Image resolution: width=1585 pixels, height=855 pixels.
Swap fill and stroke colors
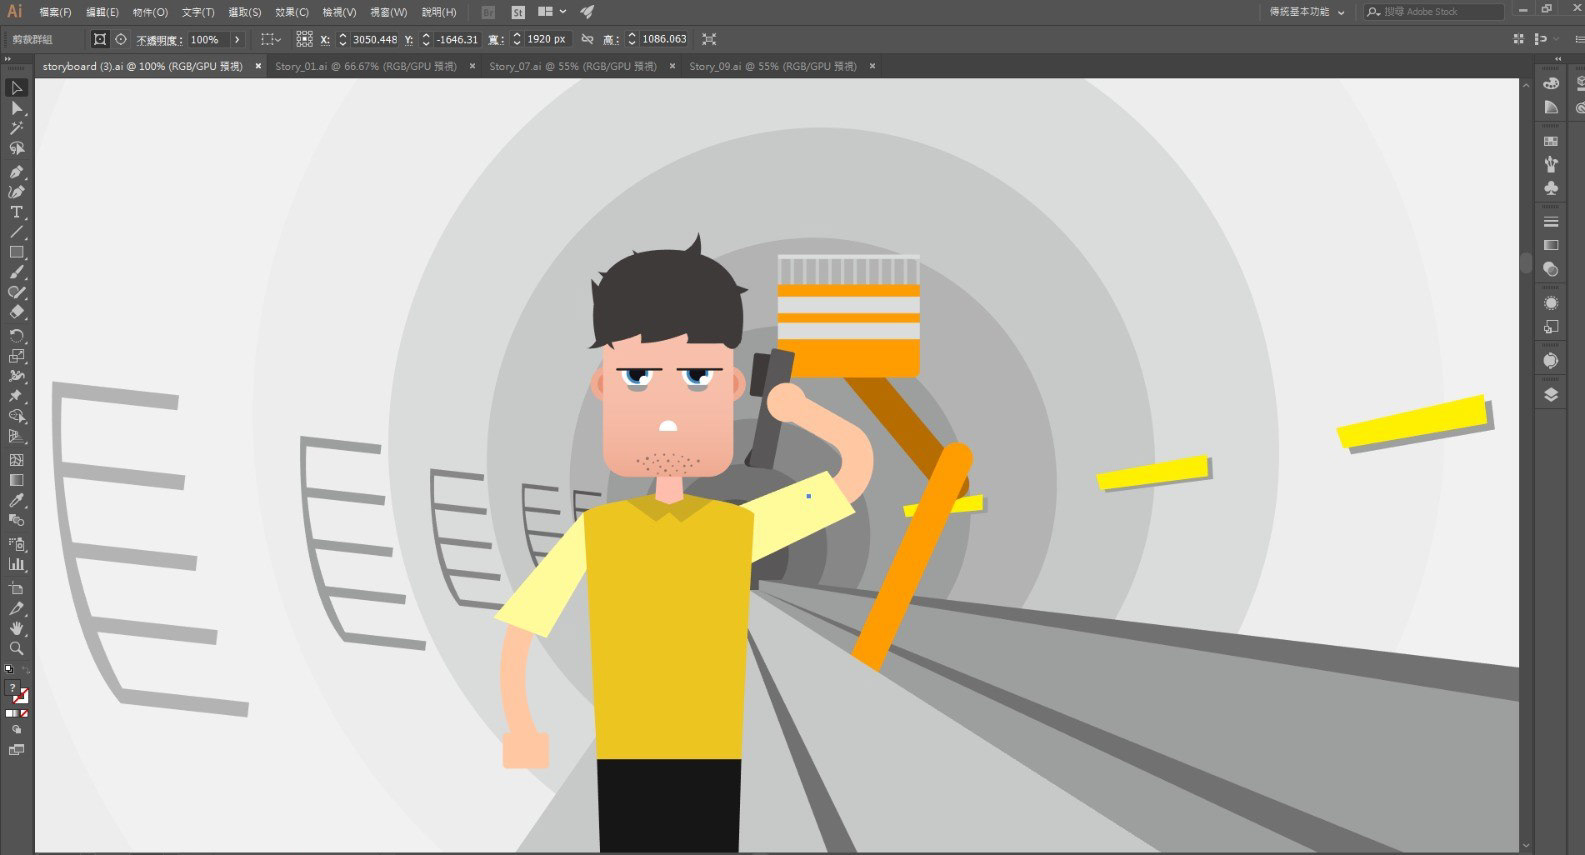pyautogui.click(x=25, y=669)
